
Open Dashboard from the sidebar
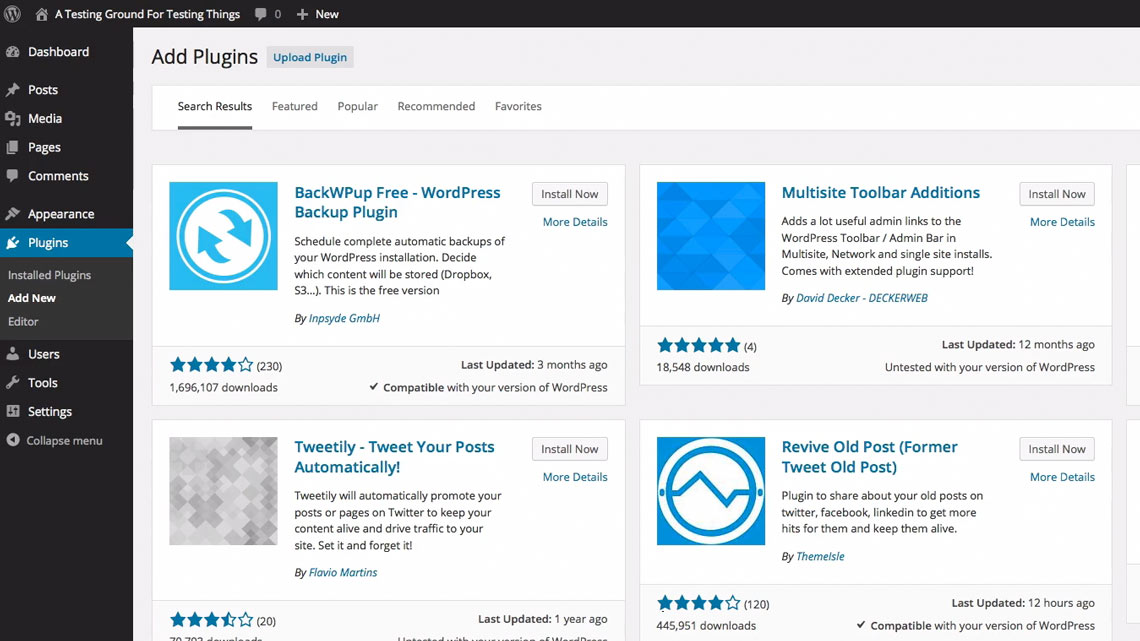pos(58,52)
